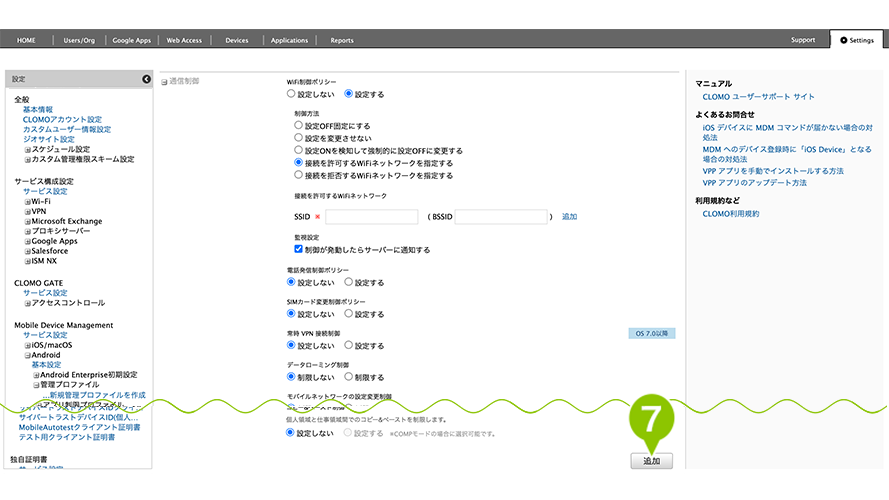Expand アクセスコントロール tree node

27,303
